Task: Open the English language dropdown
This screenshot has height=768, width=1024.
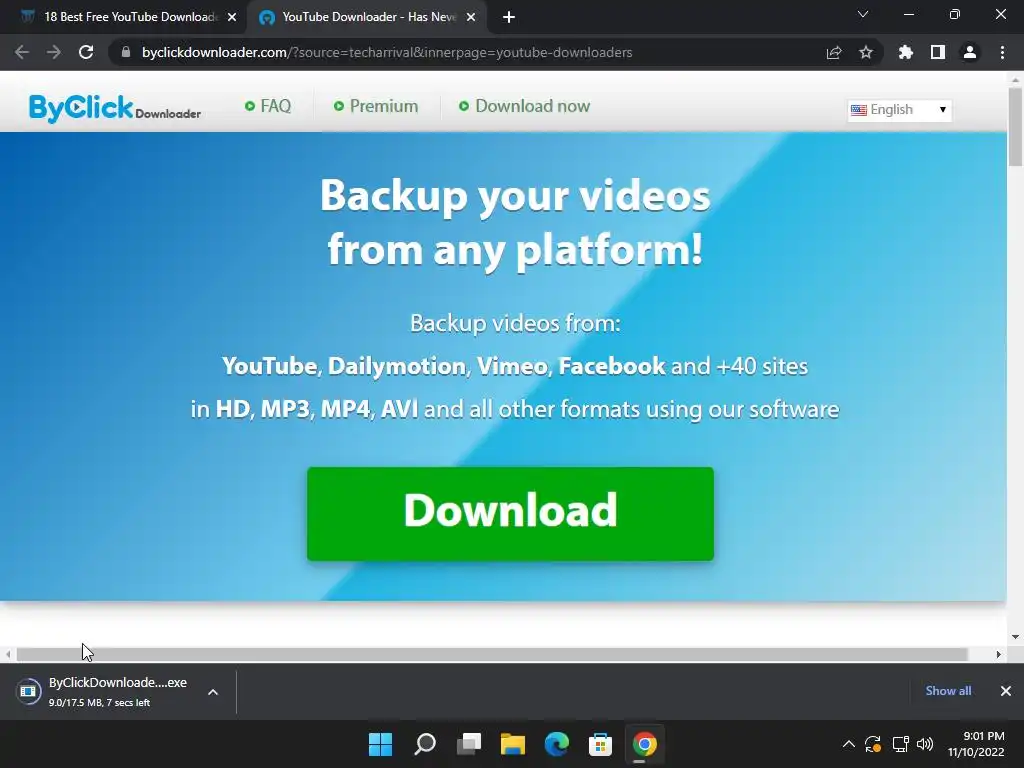Action: [899, 110]
